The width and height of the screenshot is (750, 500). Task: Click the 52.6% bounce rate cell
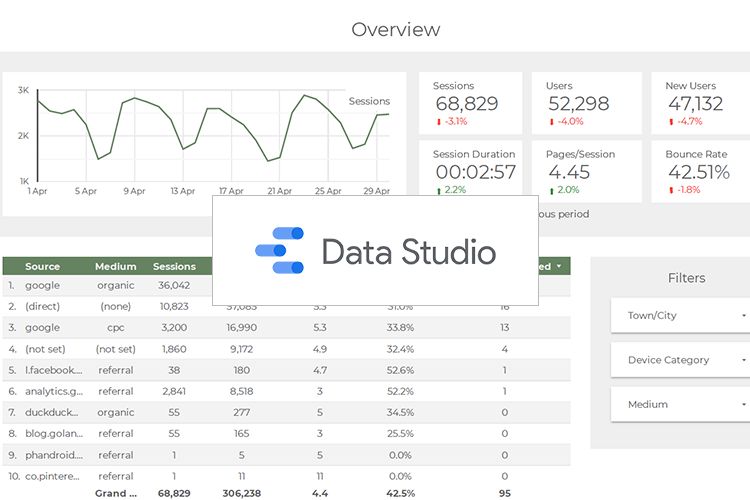[x=400, y=370]
